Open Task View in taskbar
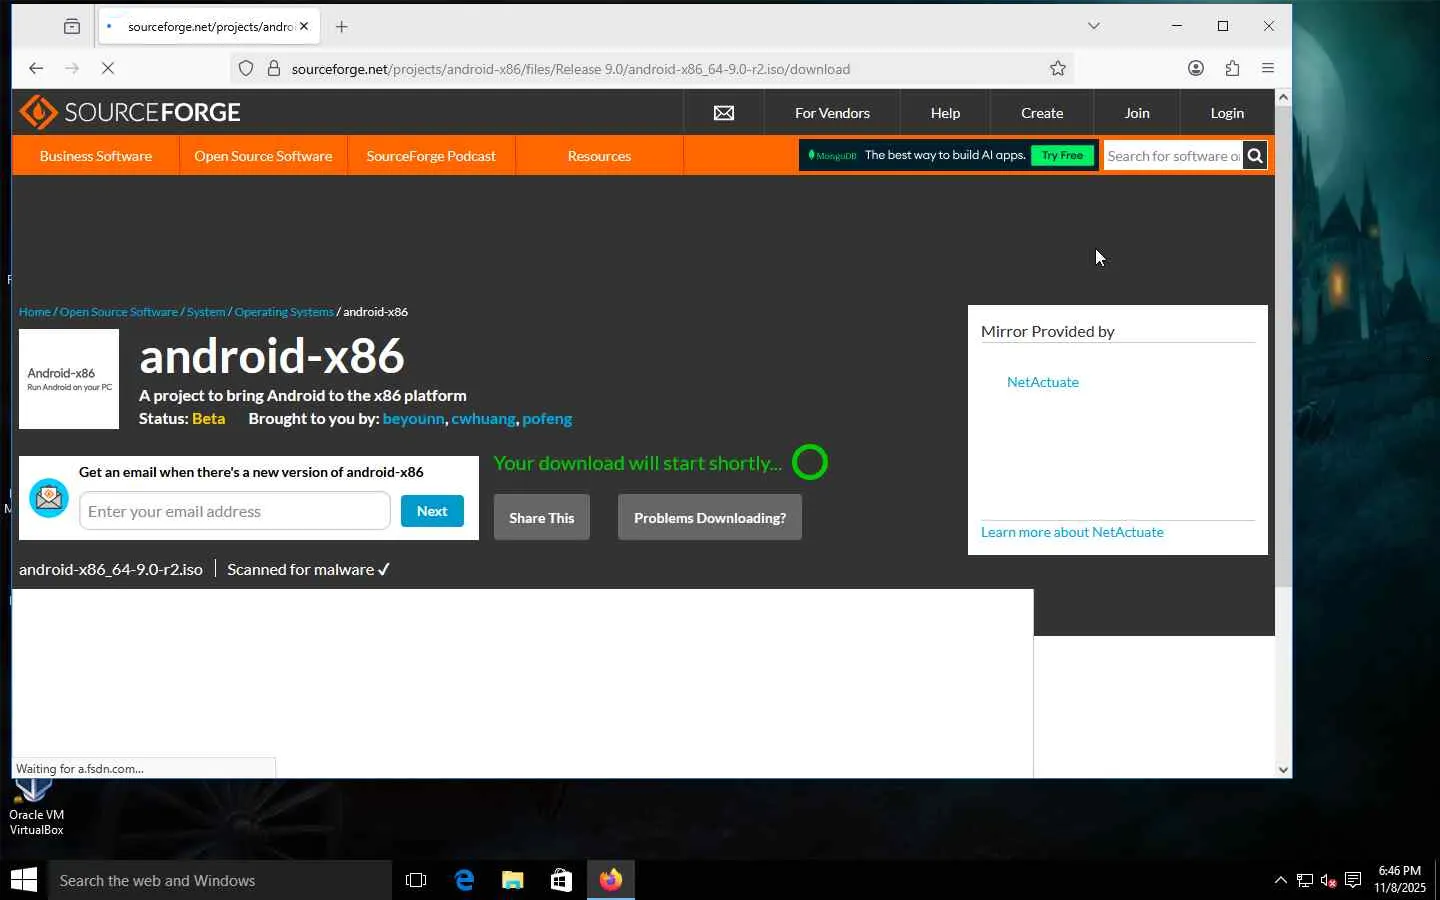 click(416, 880)
